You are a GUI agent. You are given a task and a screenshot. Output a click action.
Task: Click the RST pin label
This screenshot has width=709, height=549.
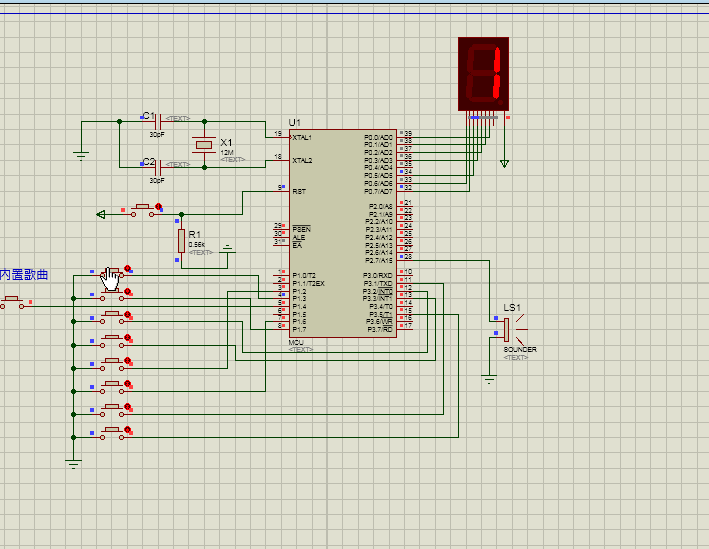(299, 191)
